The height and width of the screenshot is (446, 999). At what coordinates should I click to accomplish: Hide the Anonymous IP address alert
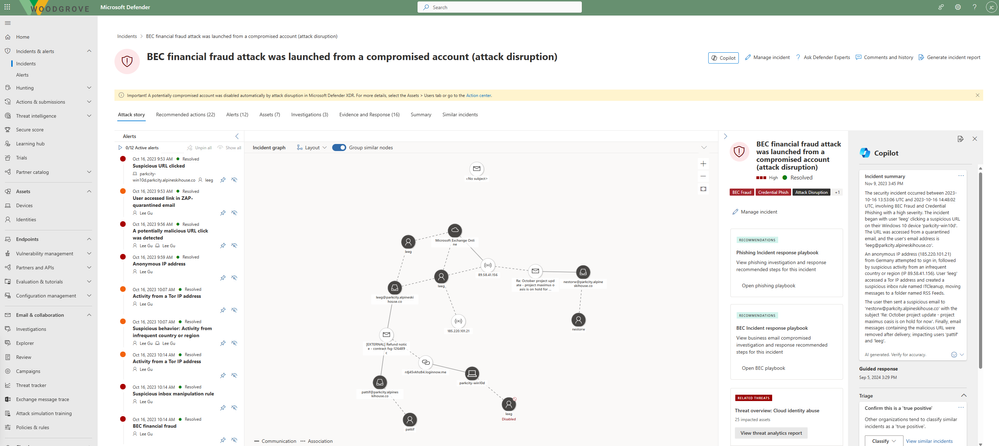tap(234, 278)
